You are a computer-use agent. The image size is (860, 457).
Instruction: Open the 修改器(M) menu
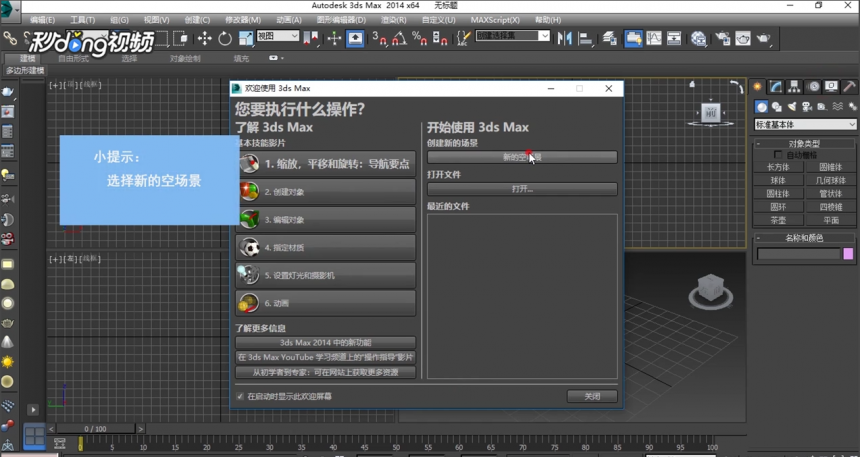pos(243,20)
